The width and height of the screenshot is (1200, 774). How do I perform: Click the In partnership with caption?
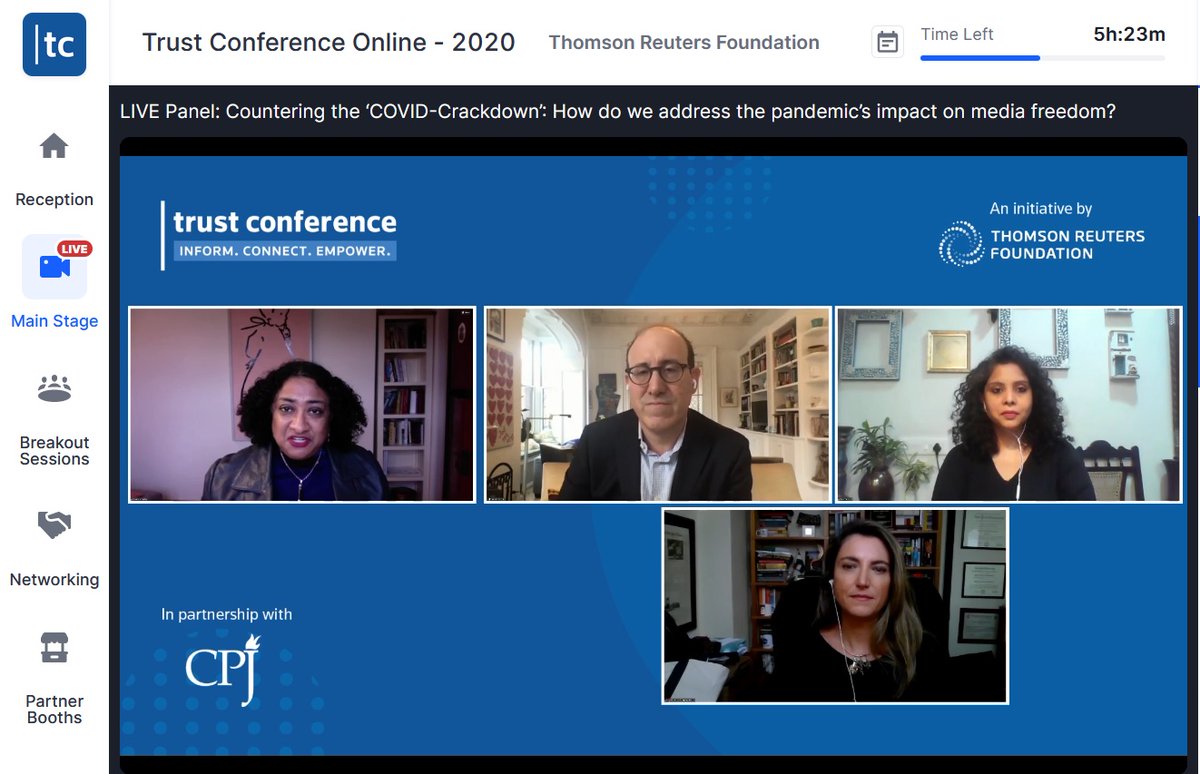coord(227,614)
